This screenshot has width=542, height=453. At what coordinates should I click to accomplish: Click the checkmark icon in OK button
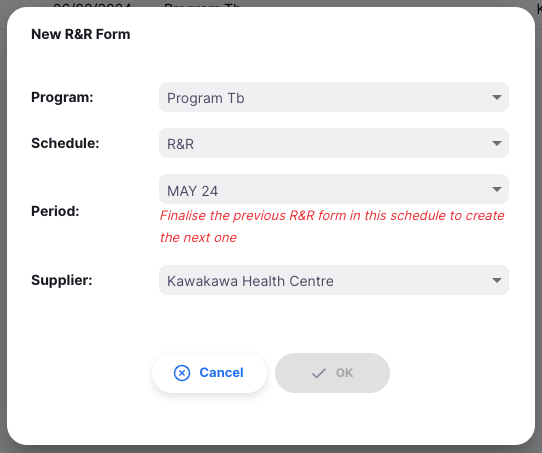319,373
